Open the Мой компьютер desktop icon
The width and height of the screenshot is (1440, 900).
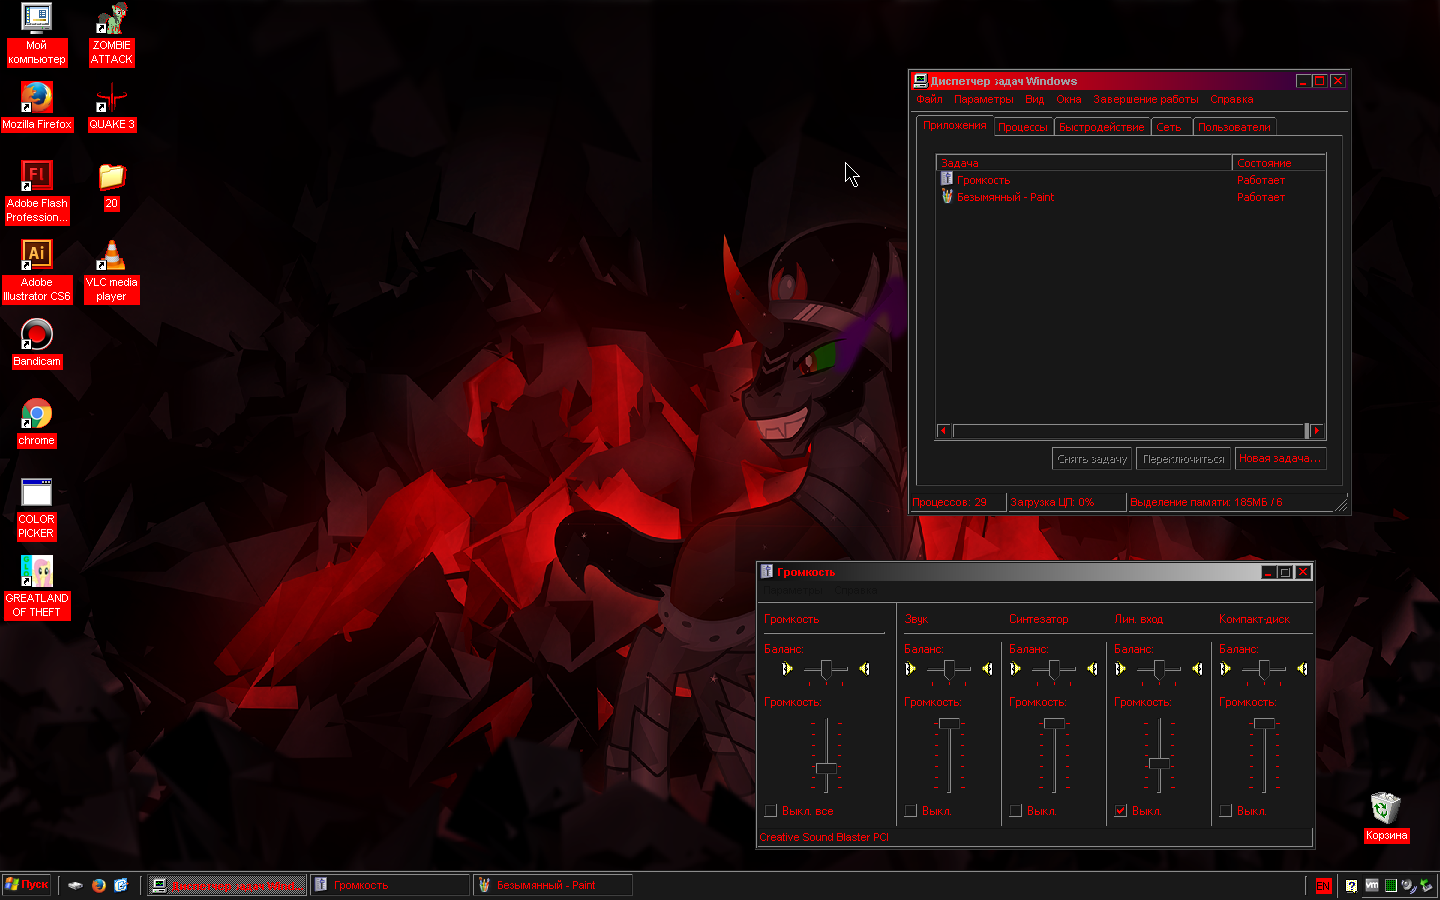[x=37, y=35]
